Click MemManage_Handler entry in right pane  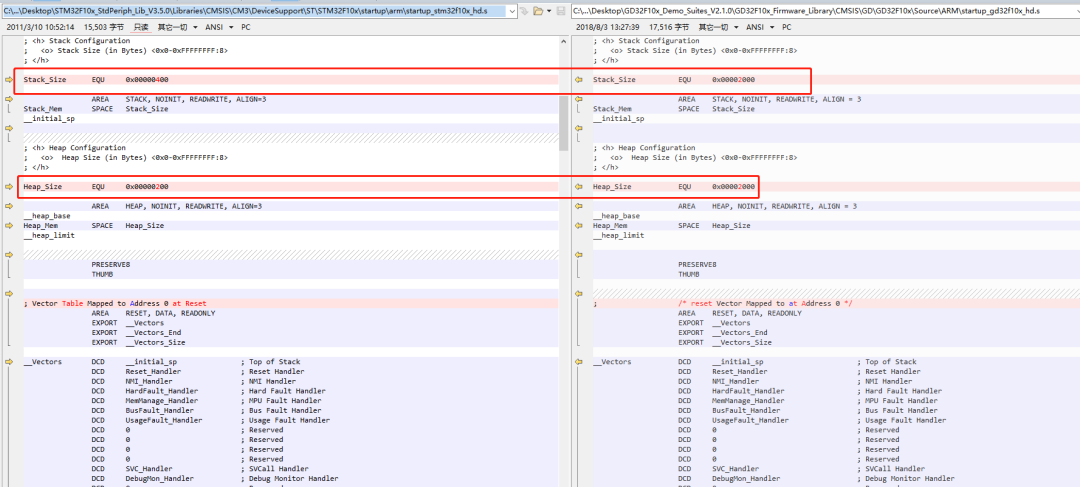coord(748,400)
